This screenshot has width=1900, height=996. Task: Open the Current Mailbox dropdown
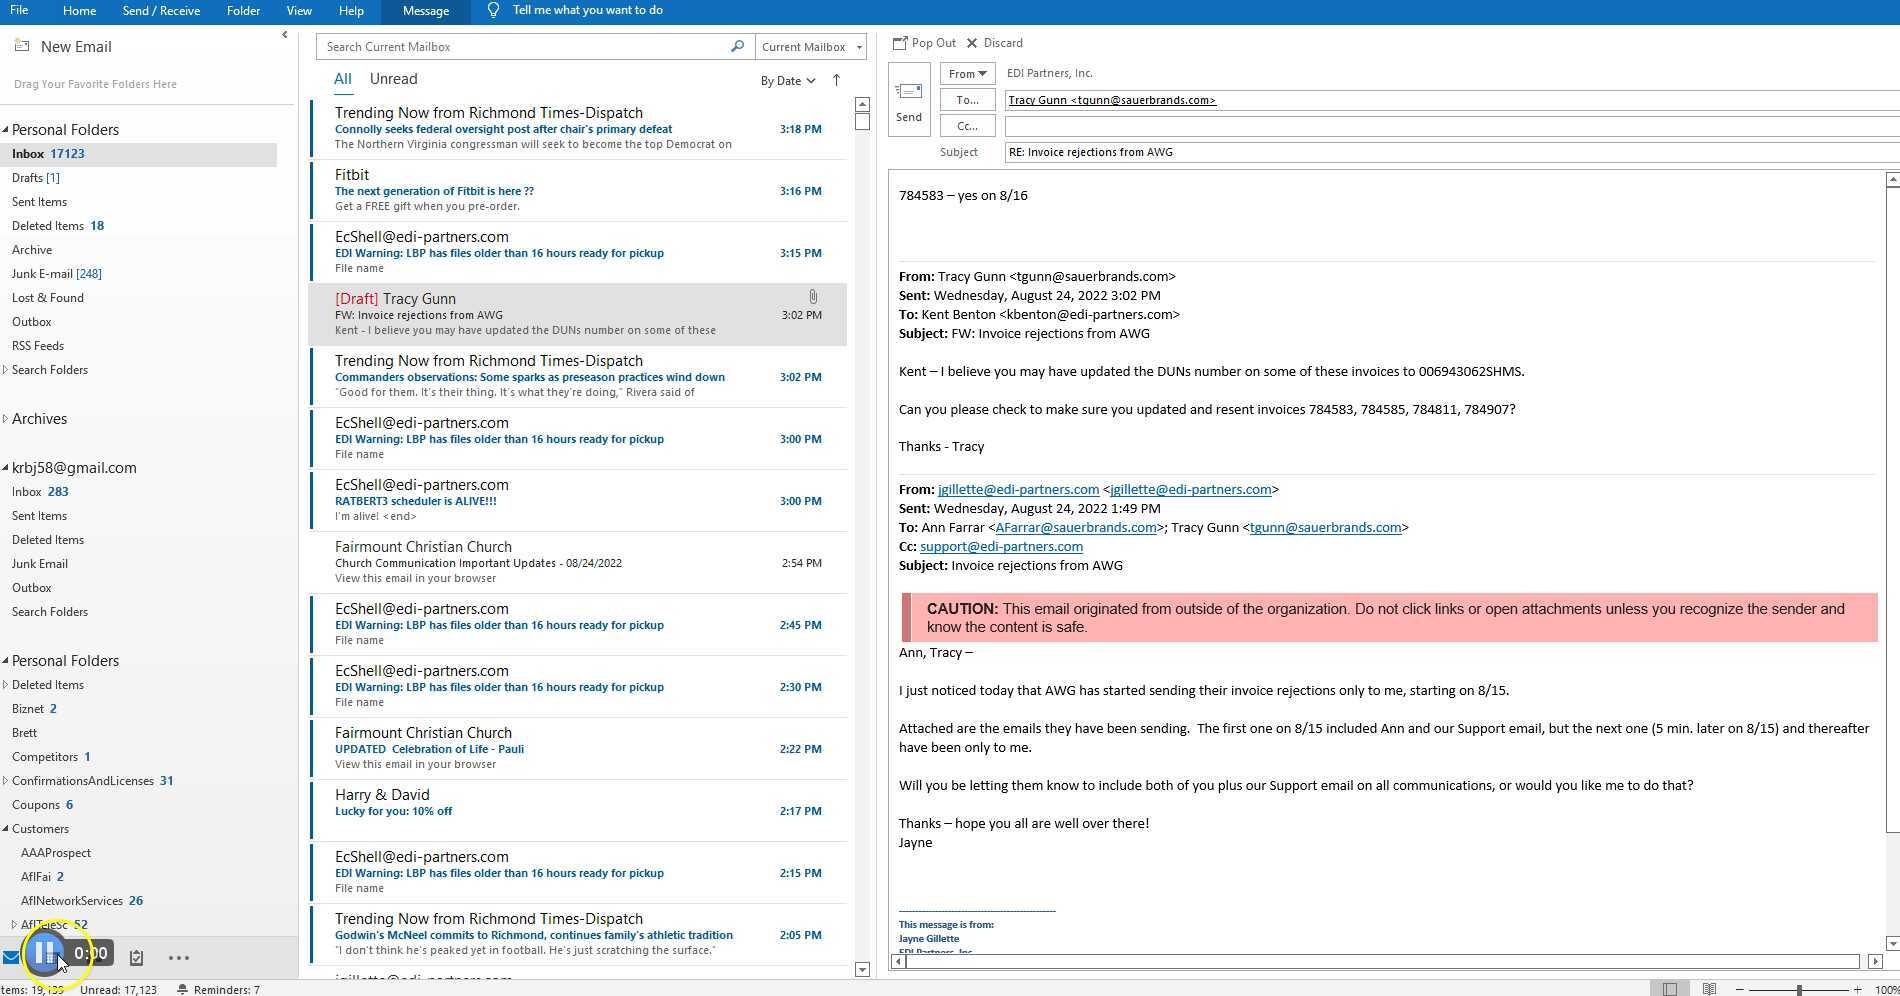click(808, 46)
